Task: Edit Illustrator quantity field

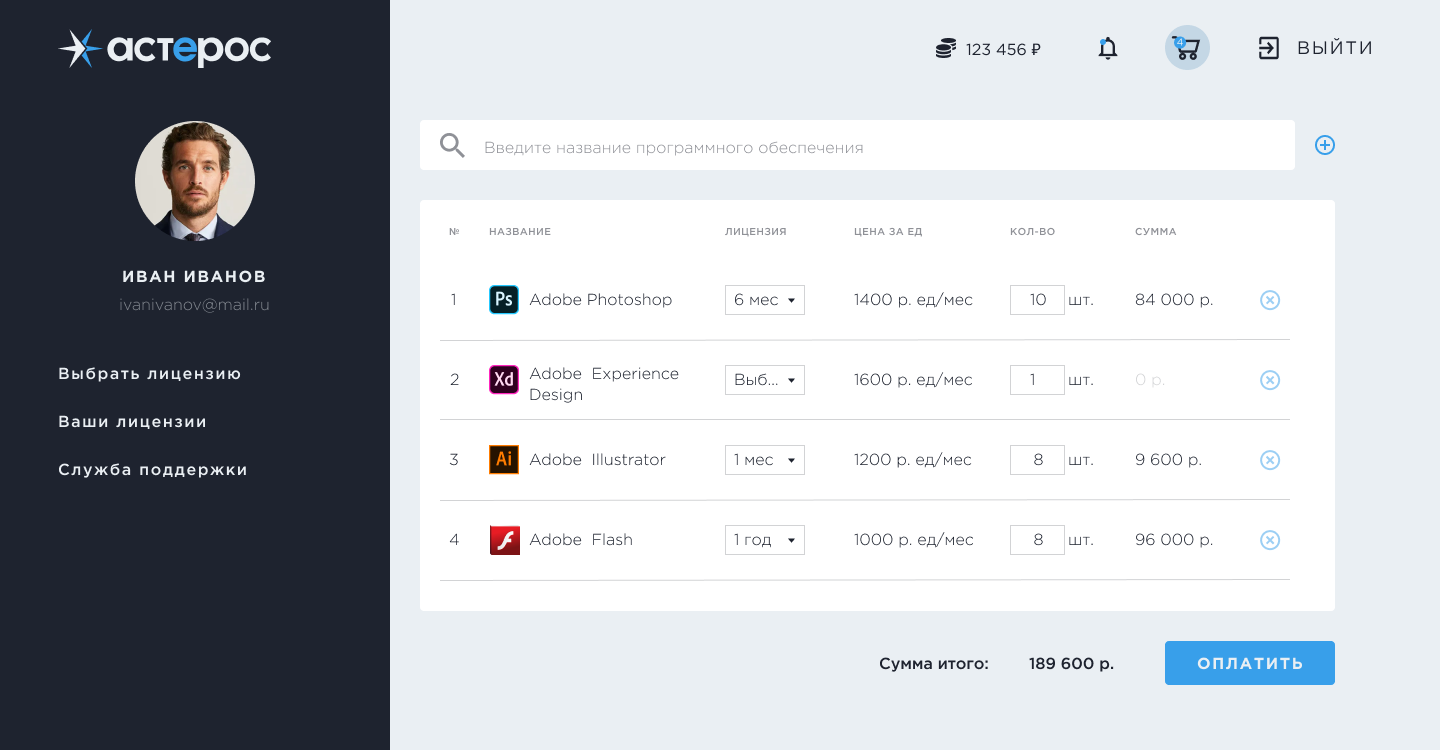Action: (1037, 460)
